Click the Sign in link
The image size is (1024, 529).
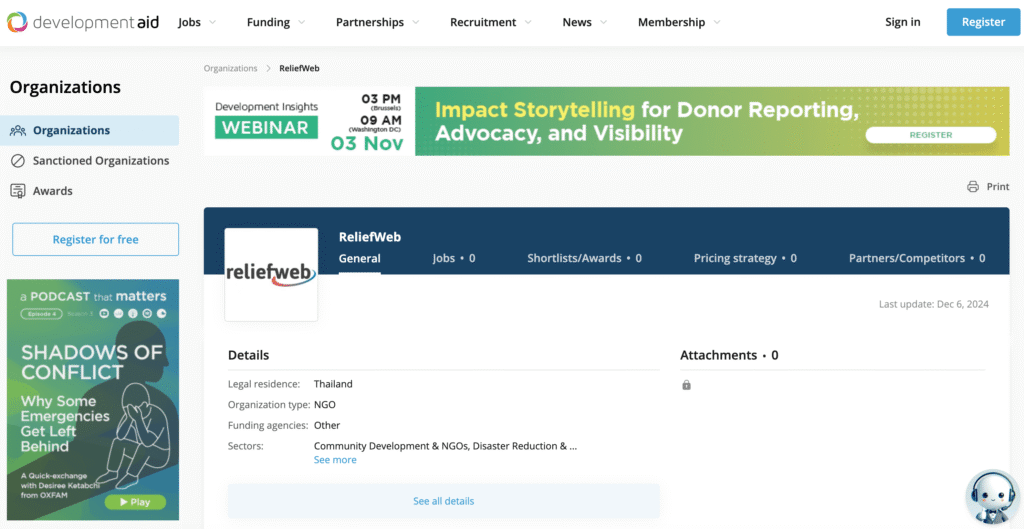click(x=902, y=22)
